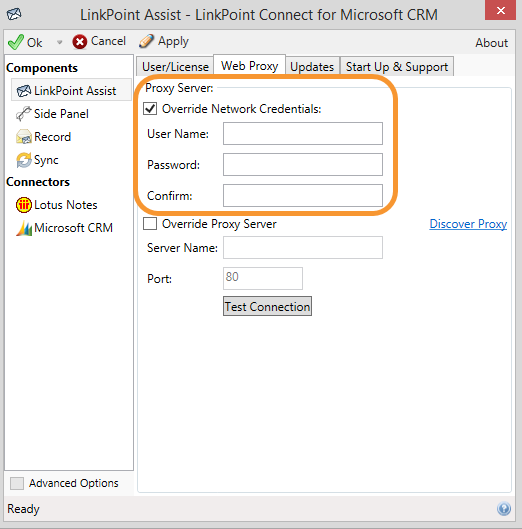
Task: Click the Apply pencil icon
Action: [x=146, y=41]
